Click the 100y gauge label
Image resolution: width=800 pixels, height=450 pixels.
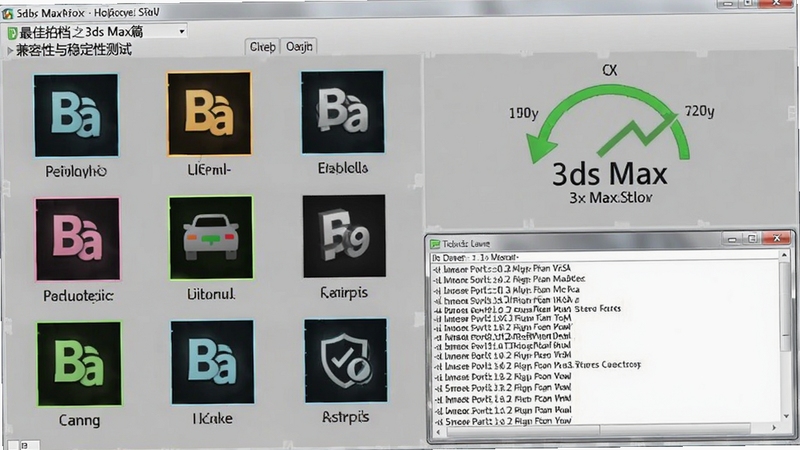(x=523, y=113)
